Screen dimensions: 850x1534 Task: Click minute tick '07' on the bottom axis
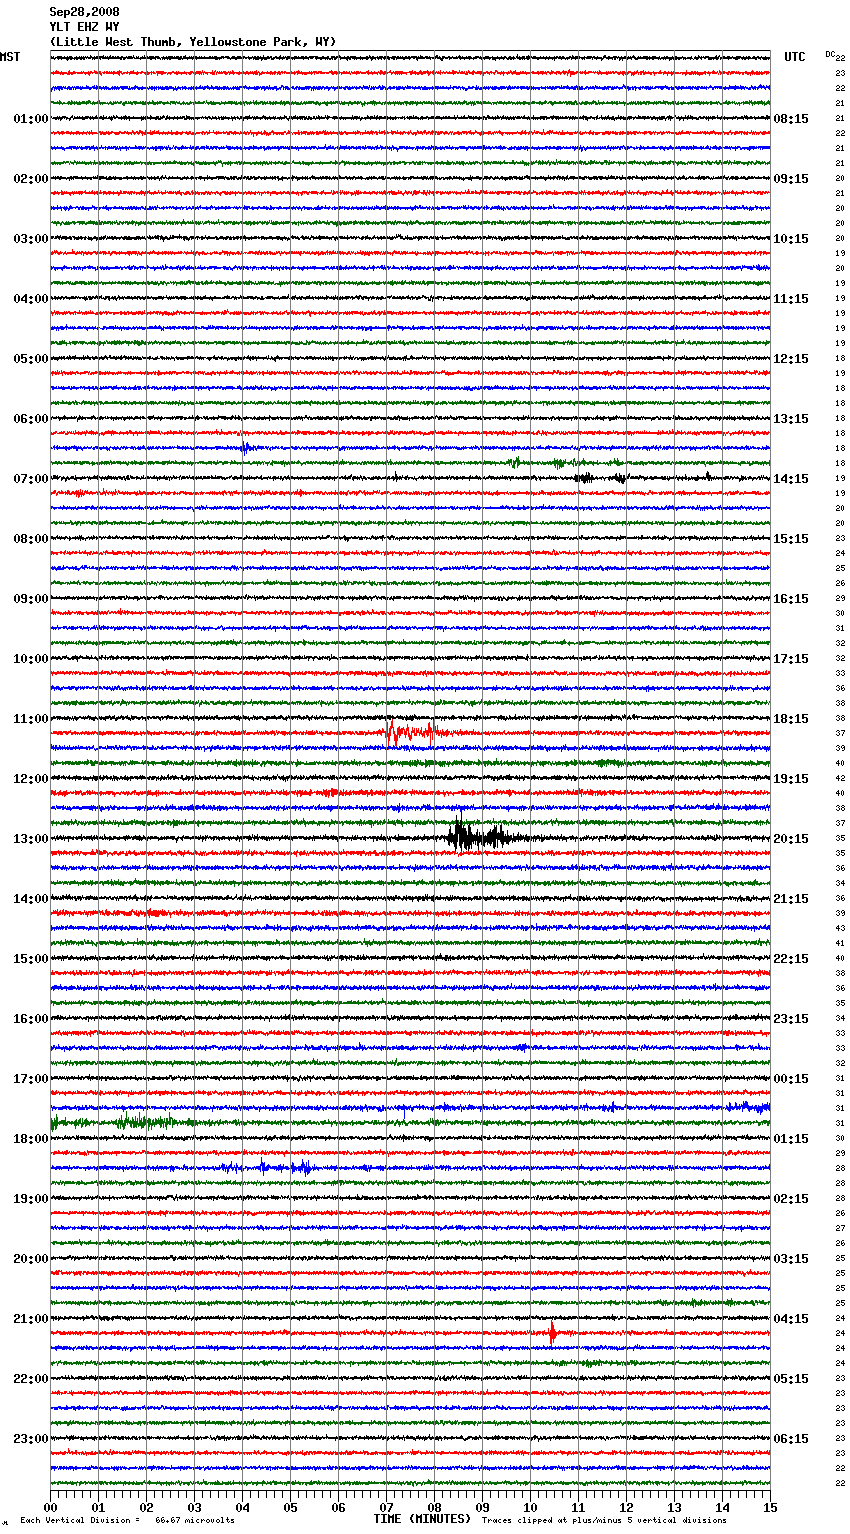[386, 1507]
